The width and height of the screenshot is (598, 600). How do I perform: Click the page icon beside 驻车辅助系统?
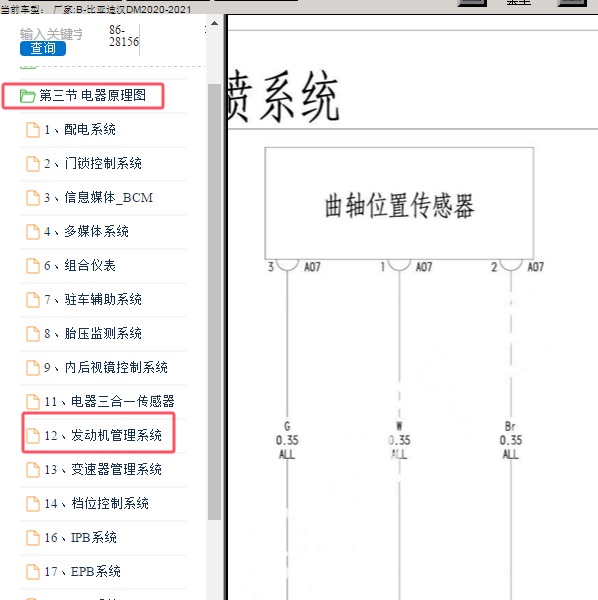pyautogui.click(x=33, y=300)
